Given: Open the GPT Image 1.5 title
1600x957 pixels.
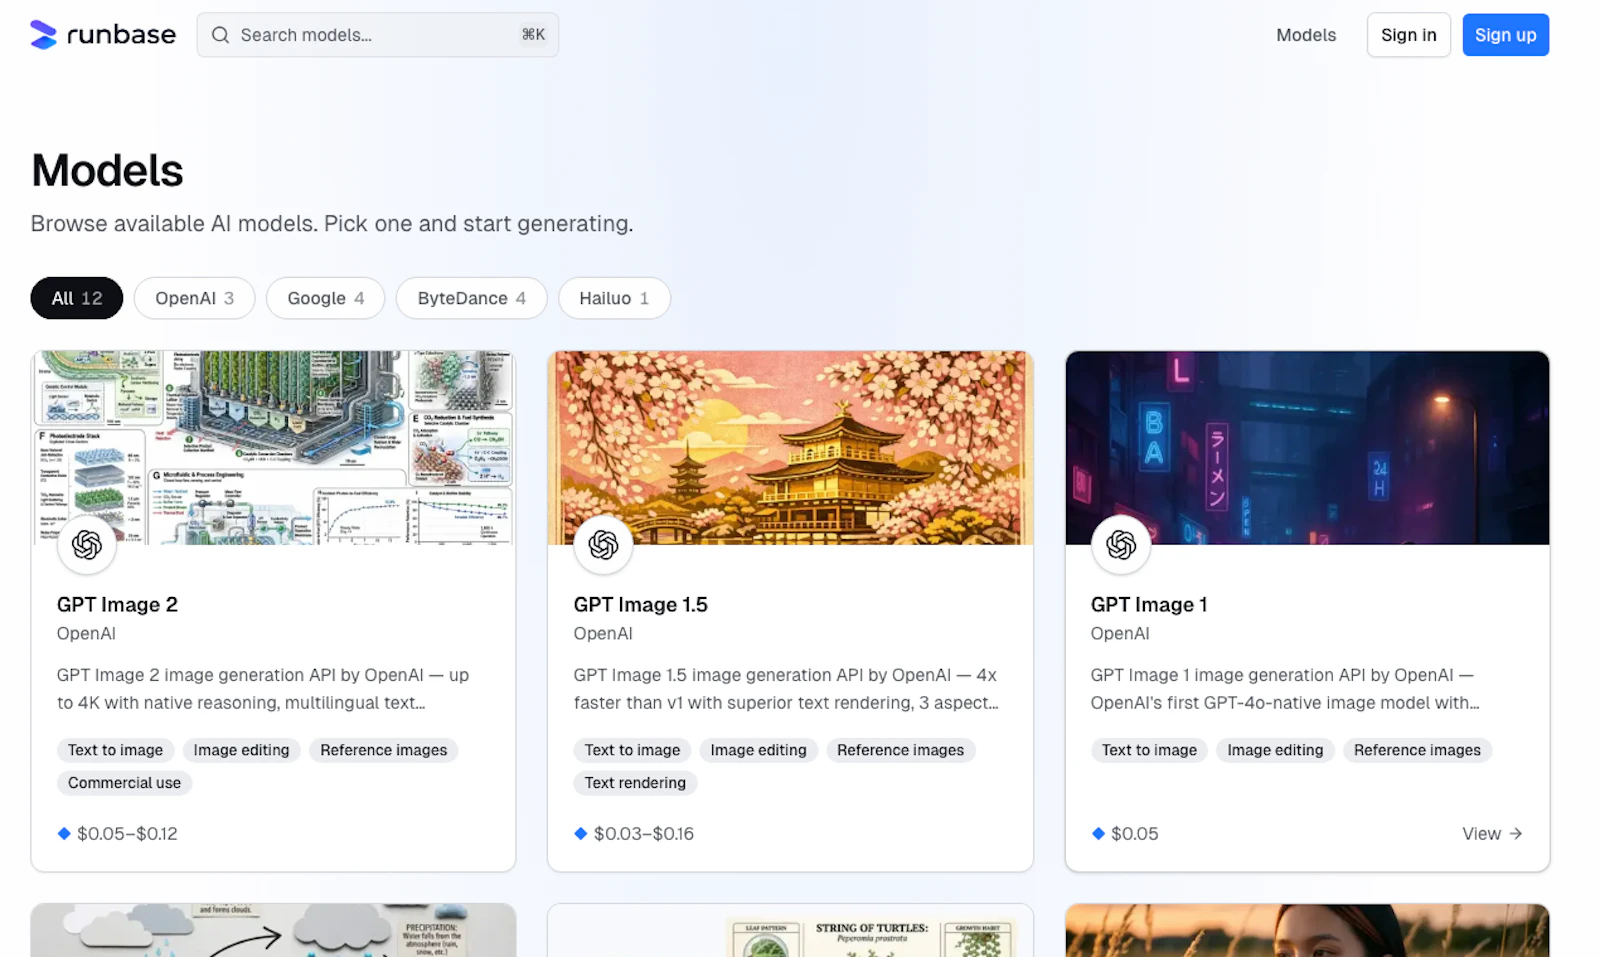Looking at the screenshot, I should (x=640, y=605).
